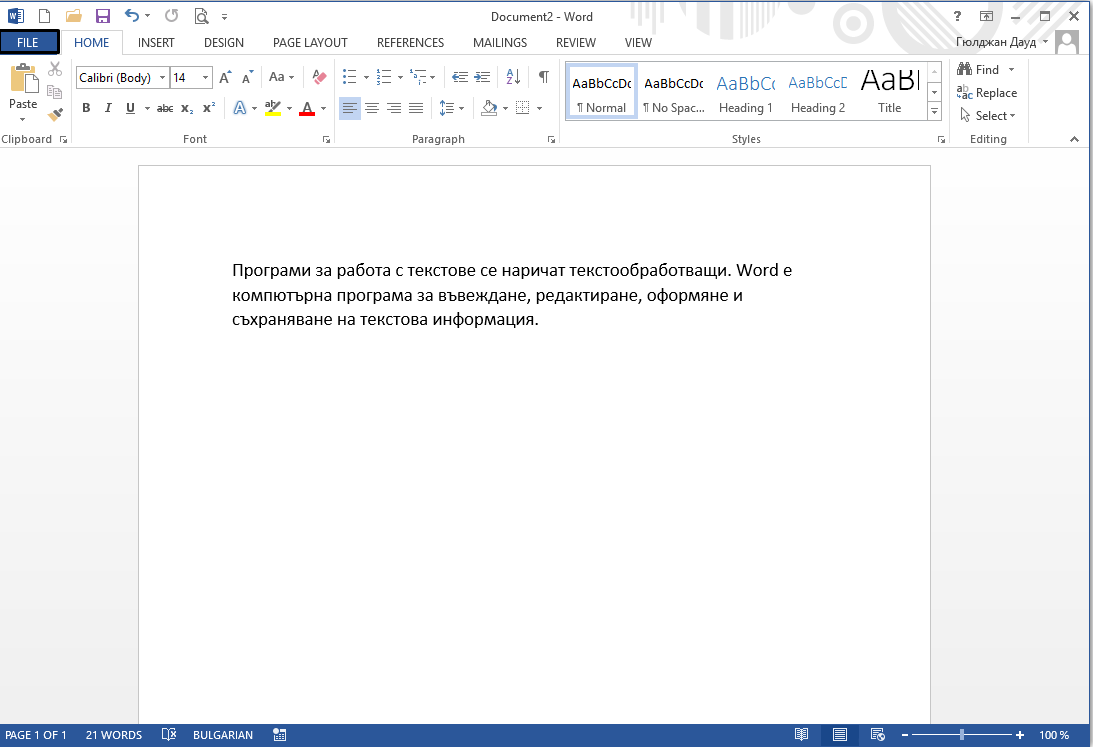Click the Bullets list icon
The width and height of the screenshot is (1093, 747).
(349, 77)
